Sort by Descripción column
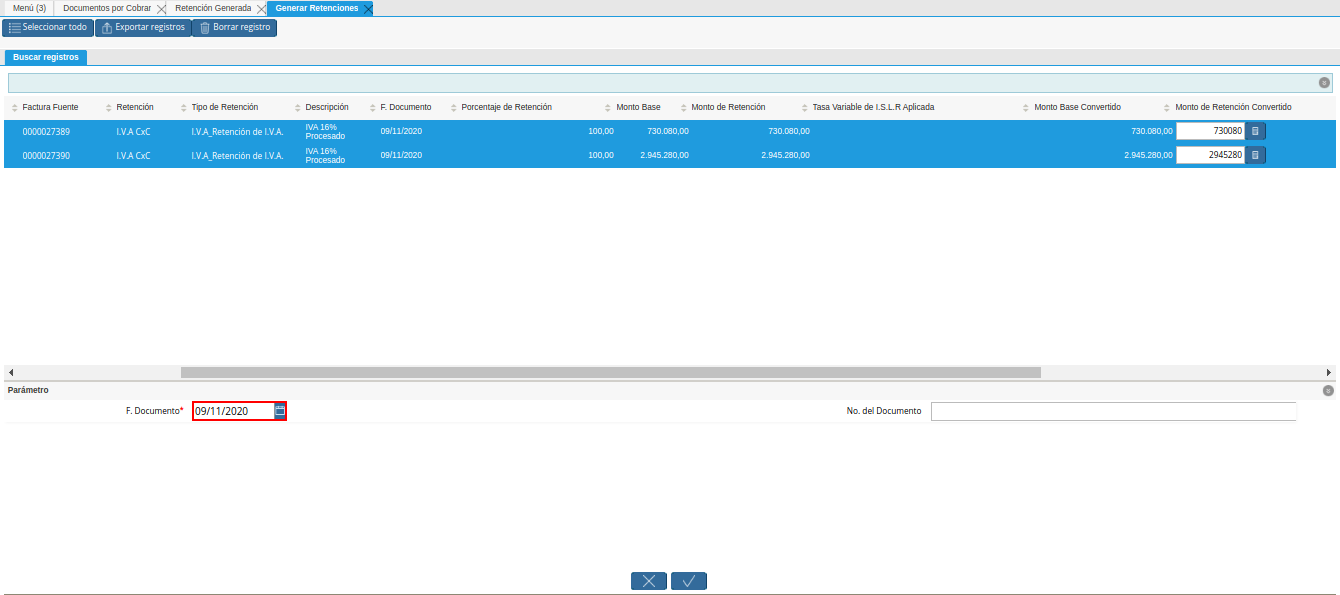1340x595 pixels. point(327,107)
